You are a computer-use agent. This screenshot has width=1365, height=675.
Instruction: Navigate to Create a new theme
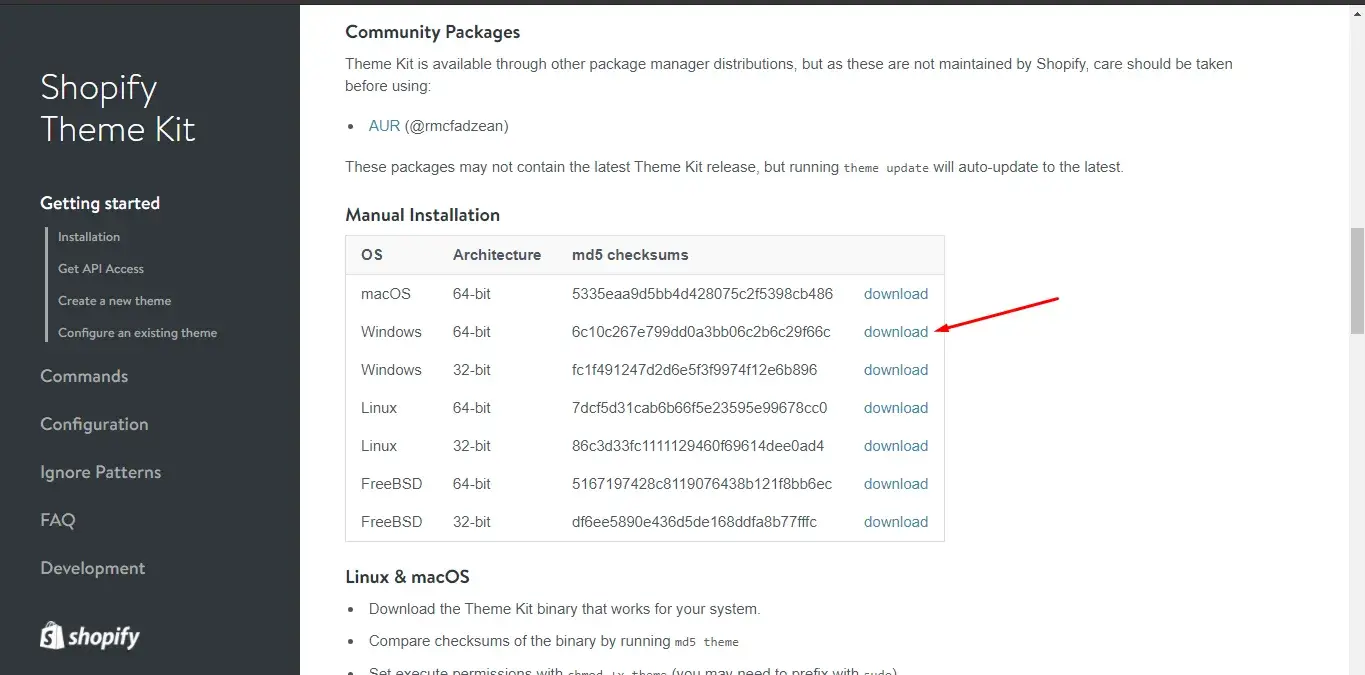coord(114,301)
